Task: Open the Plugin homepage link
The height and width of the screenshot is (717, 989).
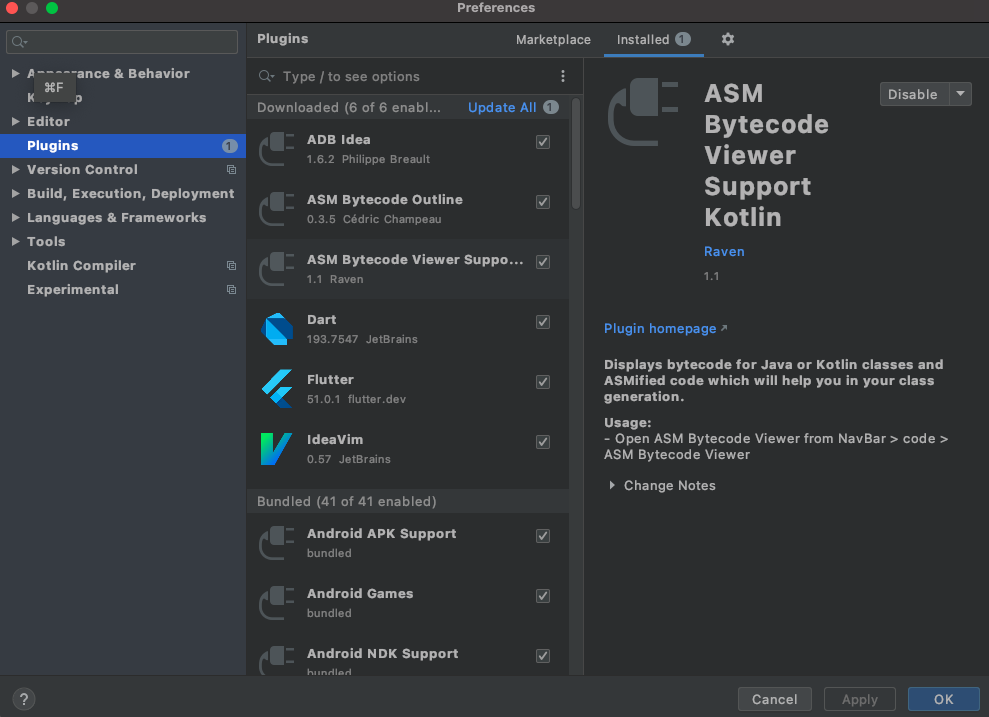Action: (660, 329)
